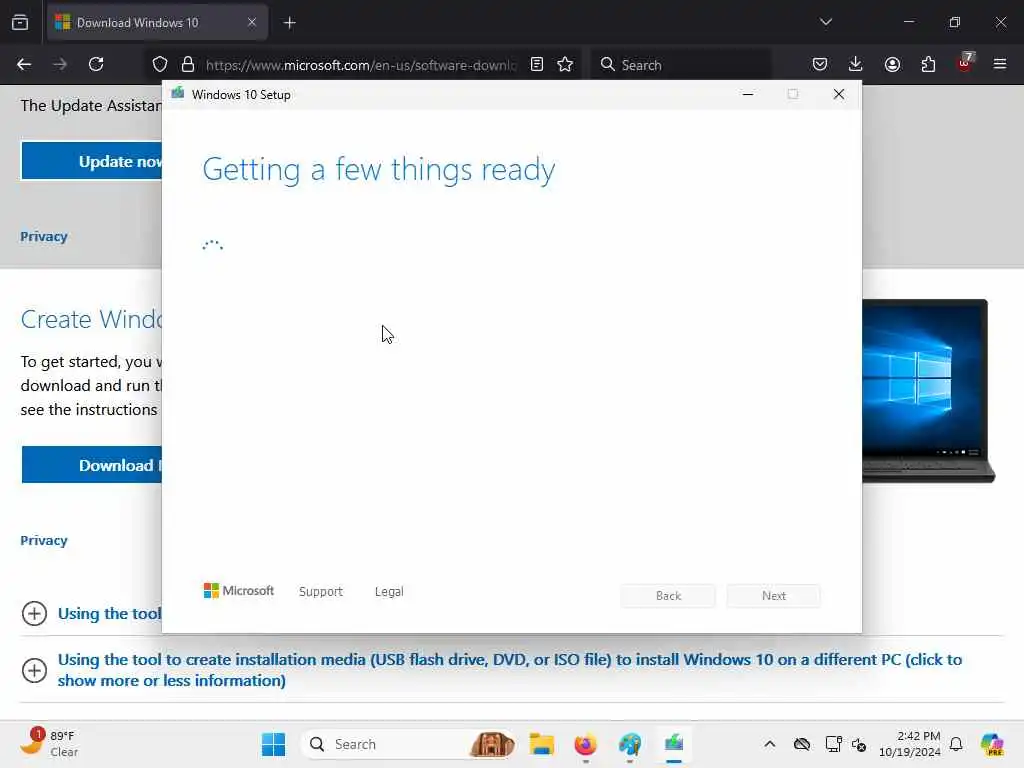Click the taskbar Search box
Screen dimensions: 1024x768
coord(409,744)
